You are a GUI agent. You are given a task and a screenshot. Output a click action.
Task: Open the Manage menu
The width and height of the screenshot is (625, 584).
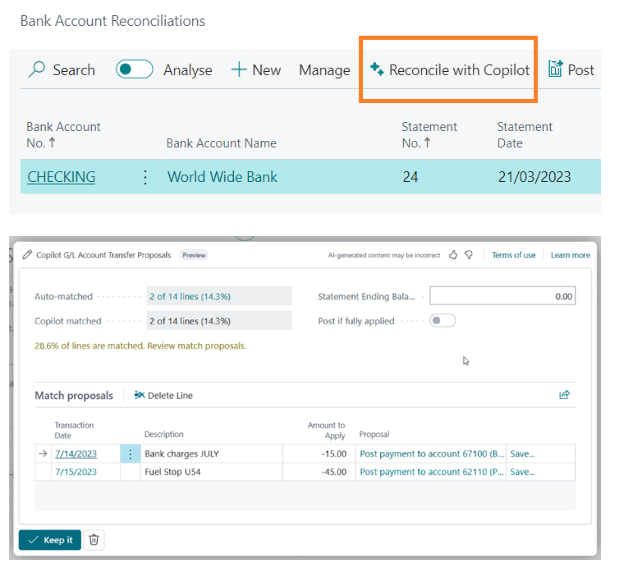(324, 70)
